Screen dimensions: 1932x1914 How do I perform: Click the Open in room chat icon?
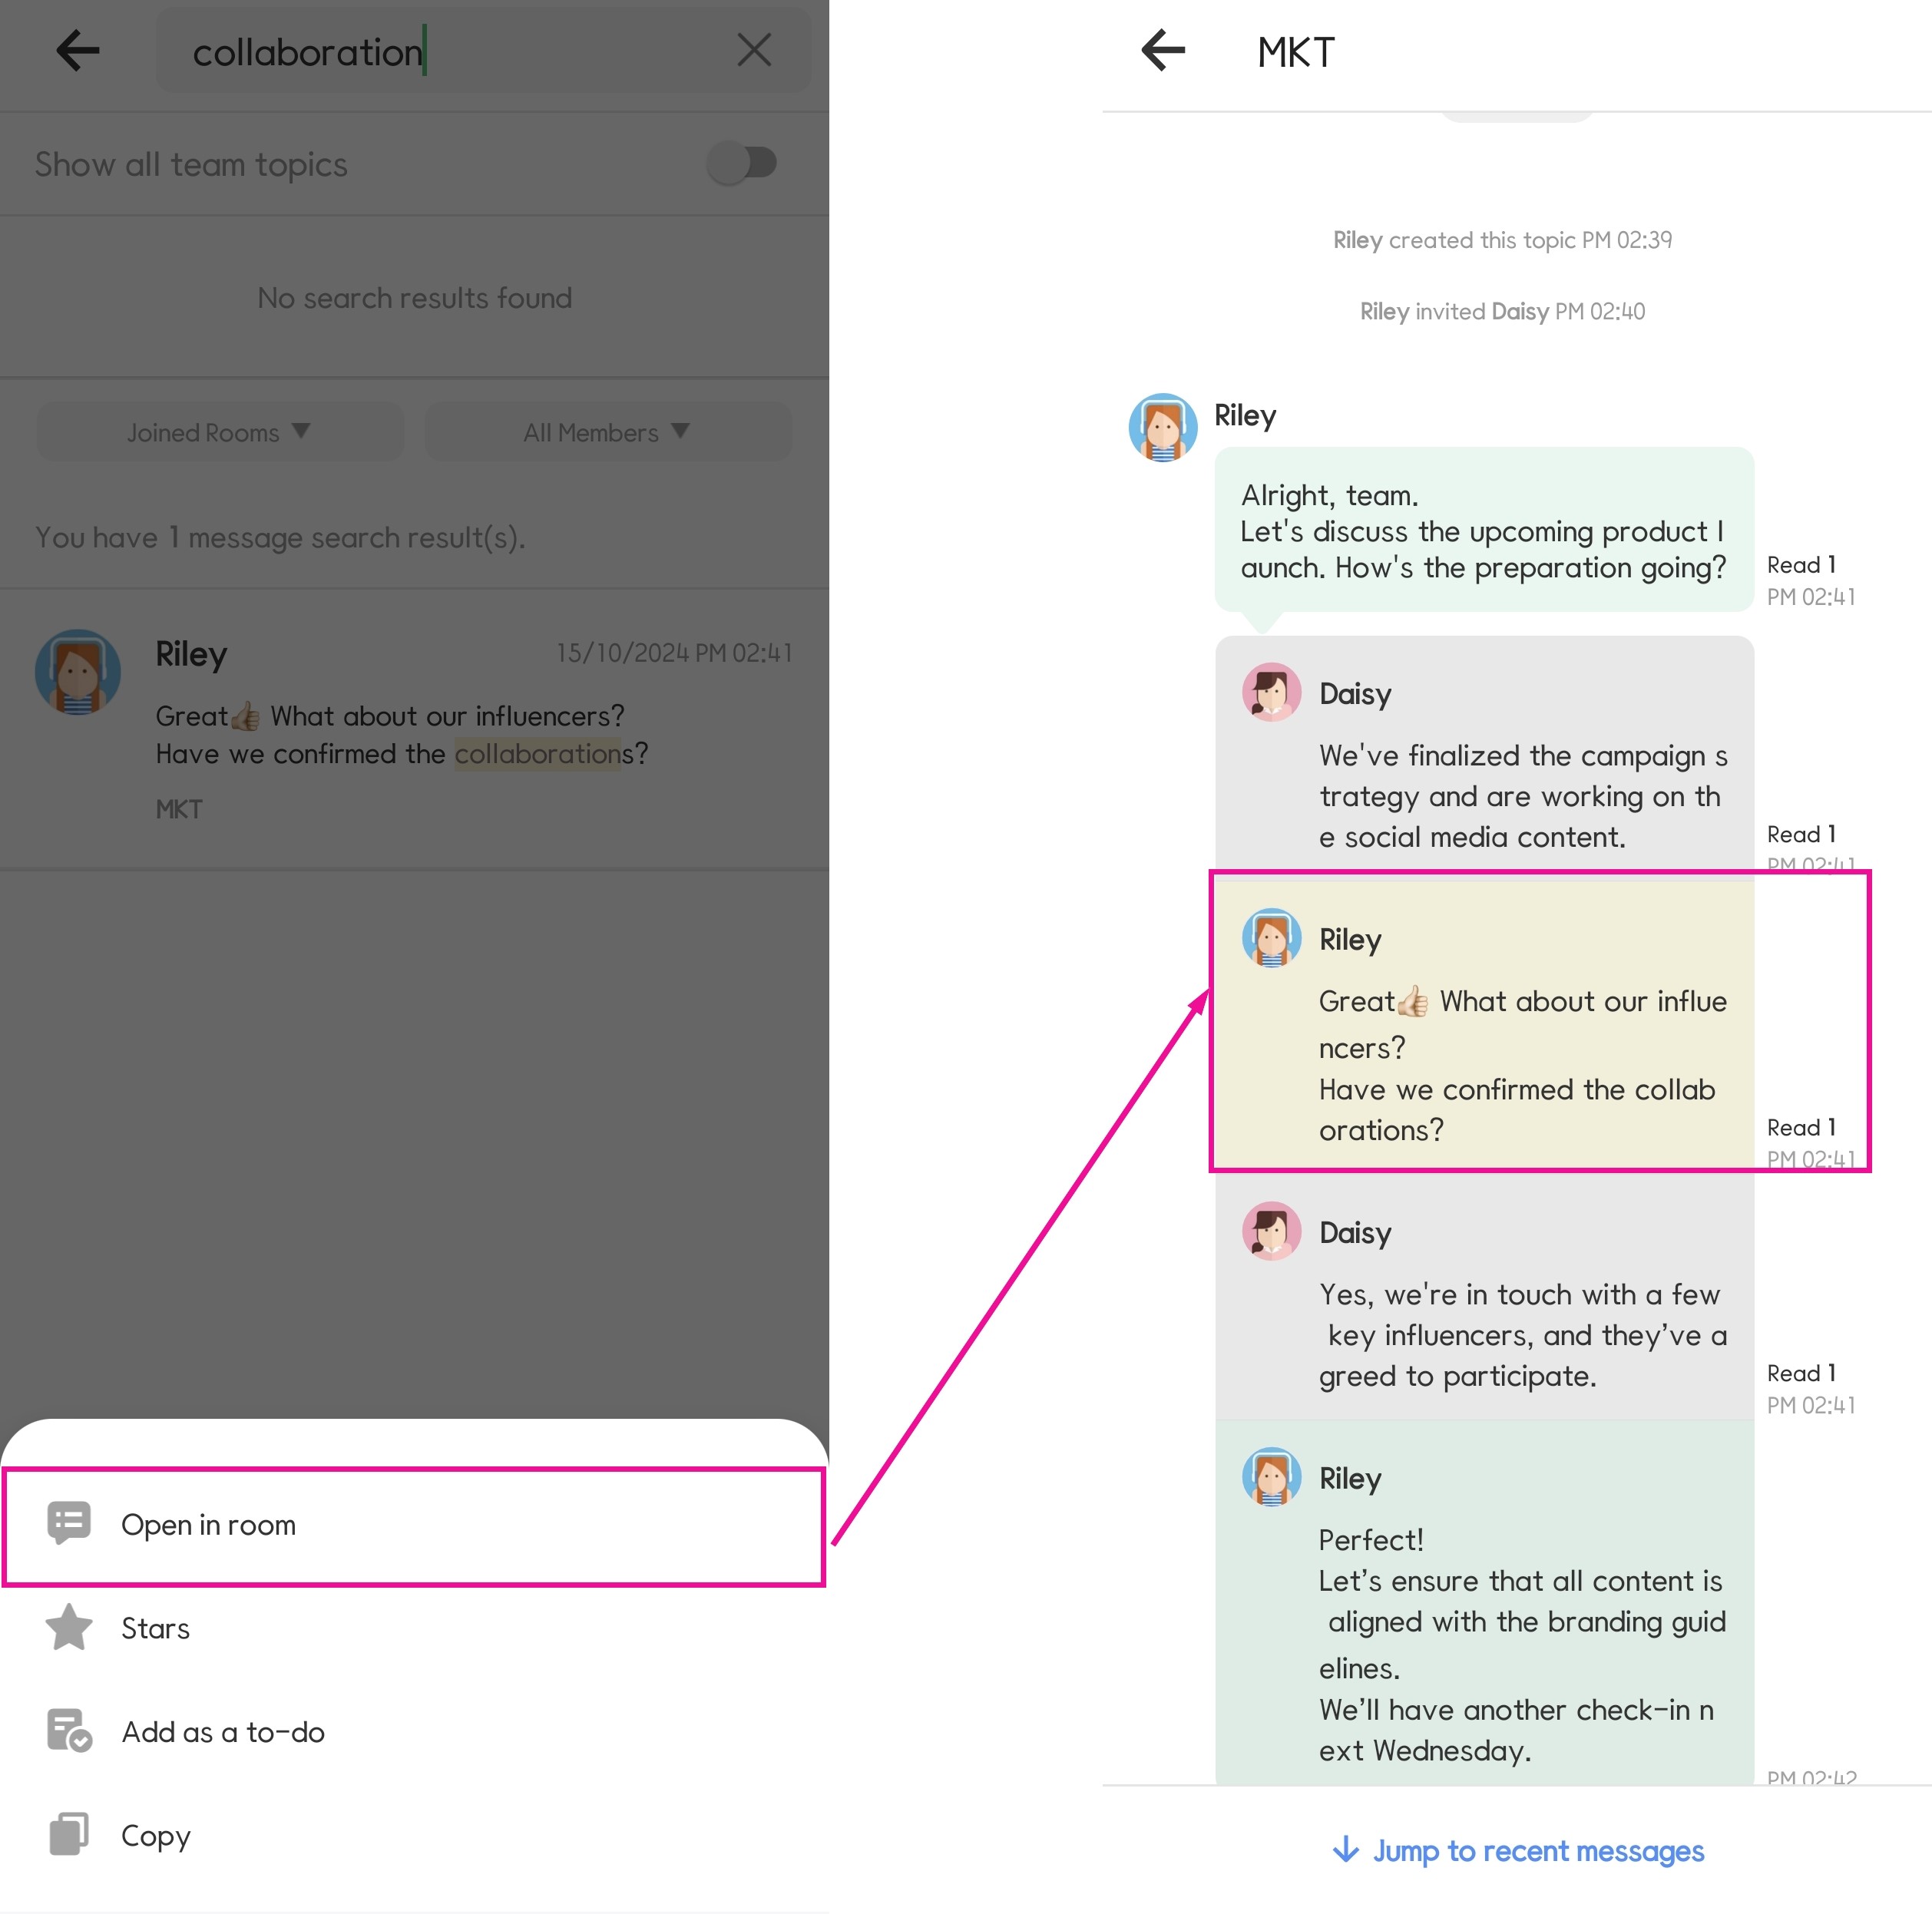click(69, 1523)
